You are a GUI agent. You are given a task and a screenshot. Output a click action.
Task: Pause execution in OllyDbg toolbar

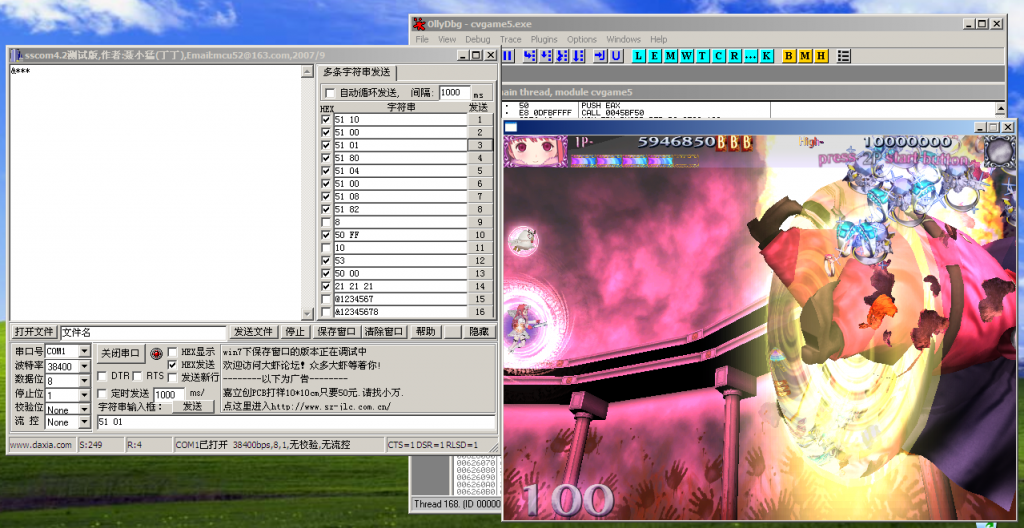pyautogui.click(x=507, y=56)
